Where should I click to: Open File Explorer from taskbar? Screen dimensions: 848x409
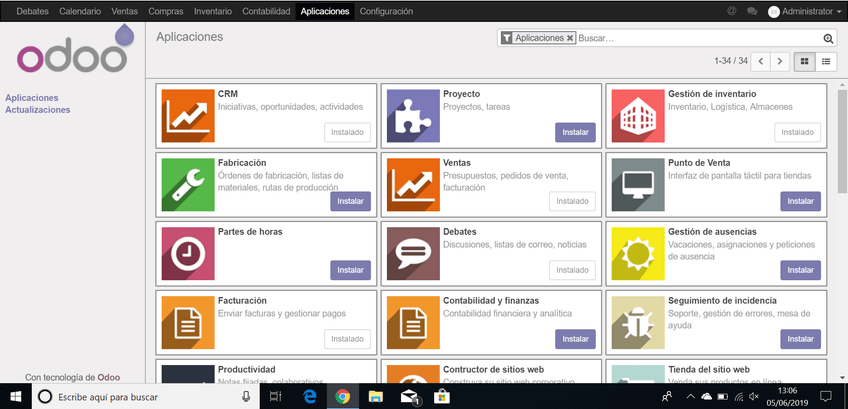[x=375, y=397]
